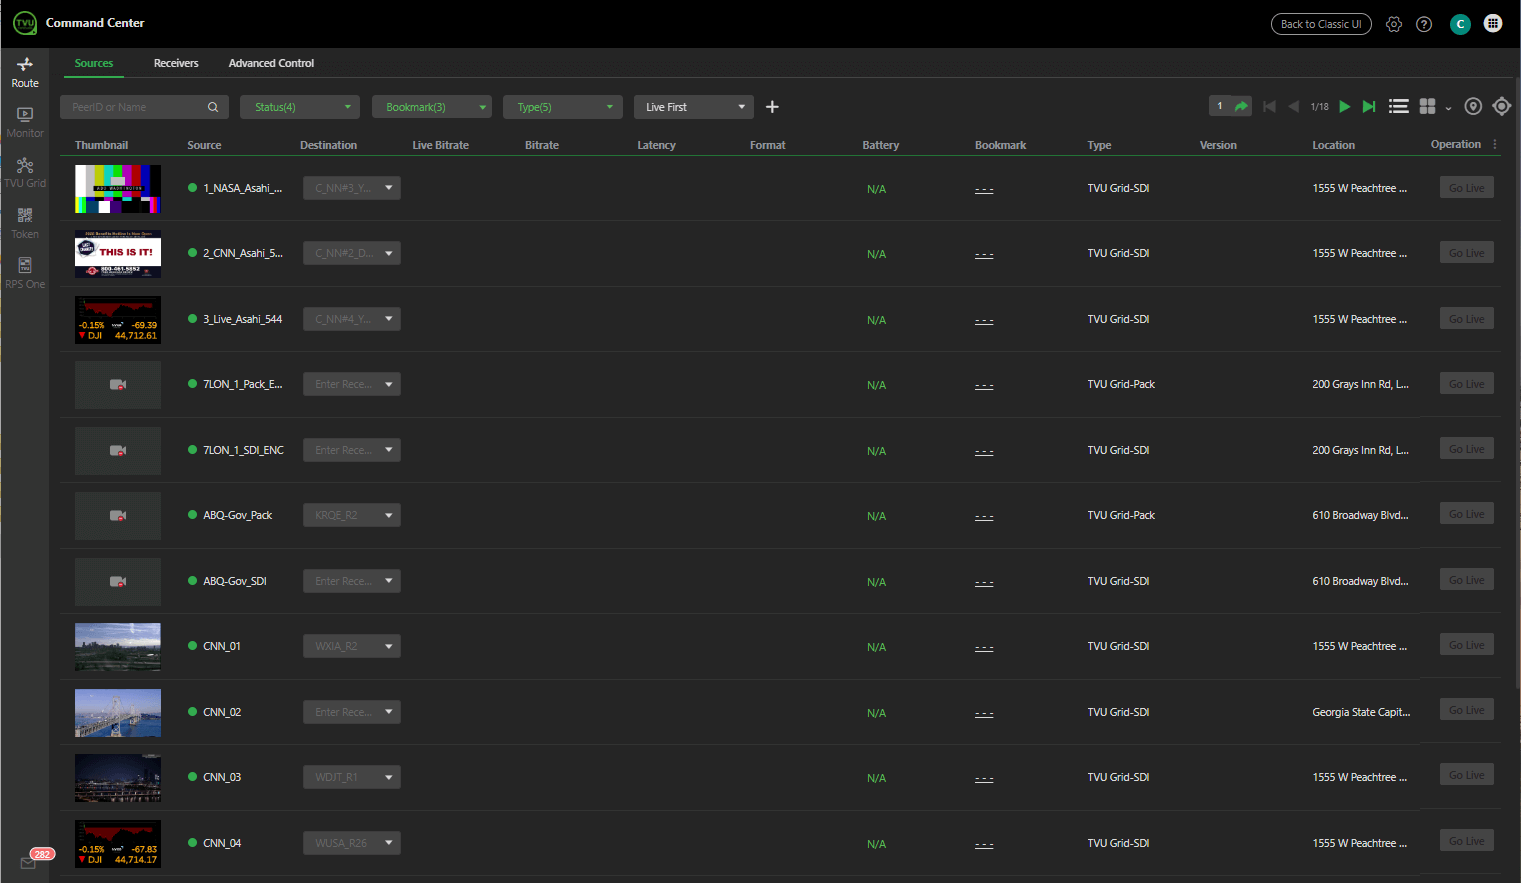The image size is (1521, 883).
Task: Open TVU Grid in the sidebar
Action: pyautogui.click(x=25, y=173)
